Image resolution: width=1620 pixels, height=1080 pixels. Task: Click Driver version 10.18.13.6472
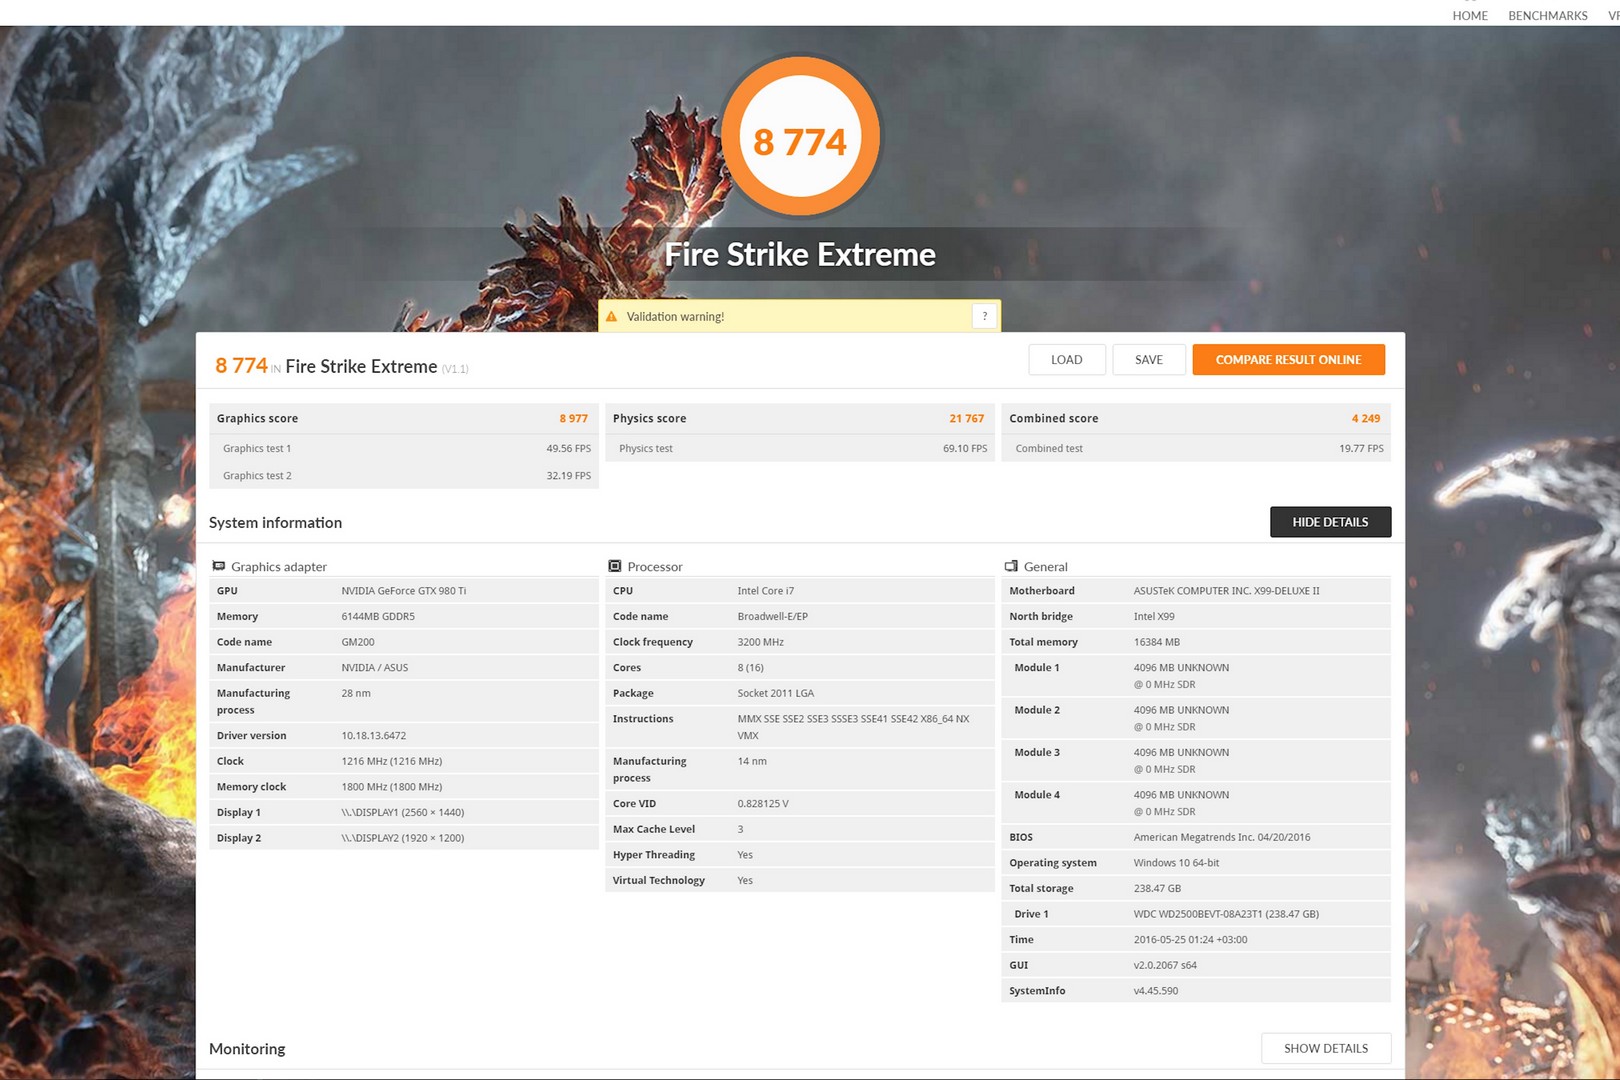[374, 736]
